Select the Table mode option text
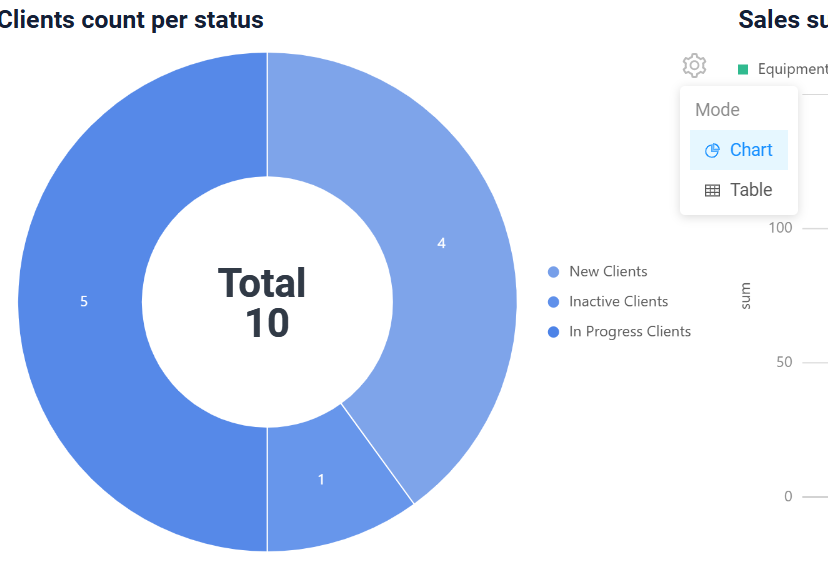Image resolution: width=828 pixels, height=566 pixels. [x=751, y=190]
